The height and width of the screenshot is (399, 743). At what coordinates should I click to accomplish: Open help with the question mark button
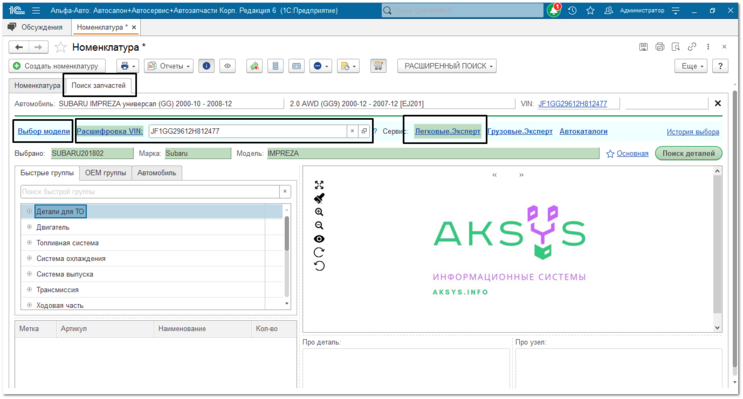720,66
